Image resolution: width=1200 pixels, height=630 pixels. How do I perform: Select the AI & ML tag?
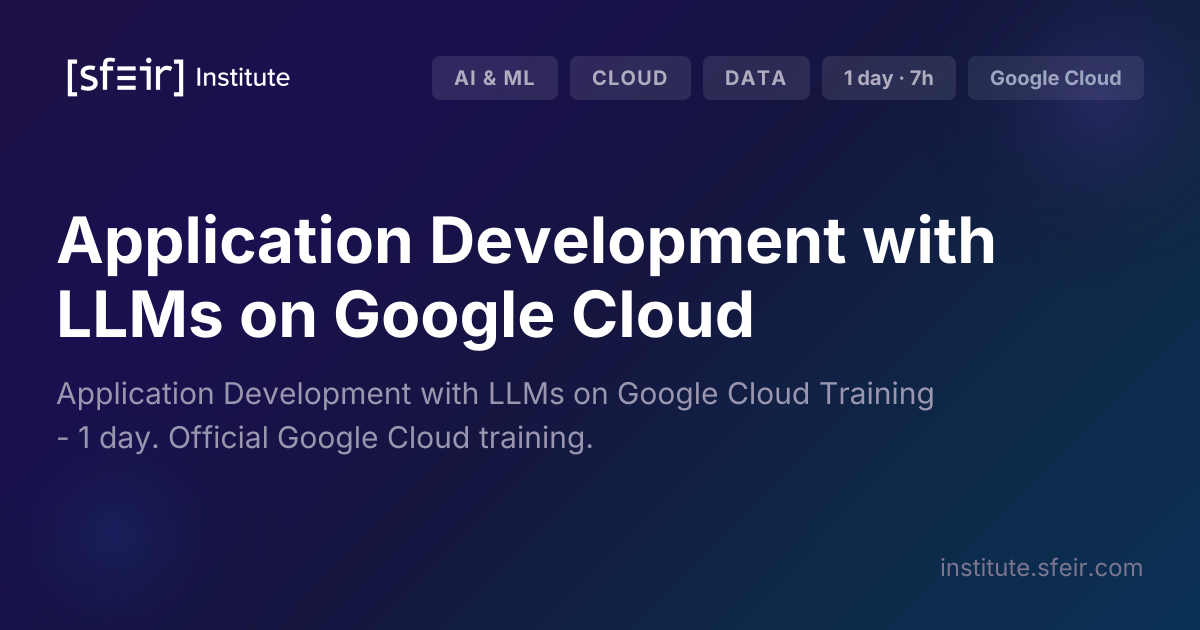pos(495,78)
